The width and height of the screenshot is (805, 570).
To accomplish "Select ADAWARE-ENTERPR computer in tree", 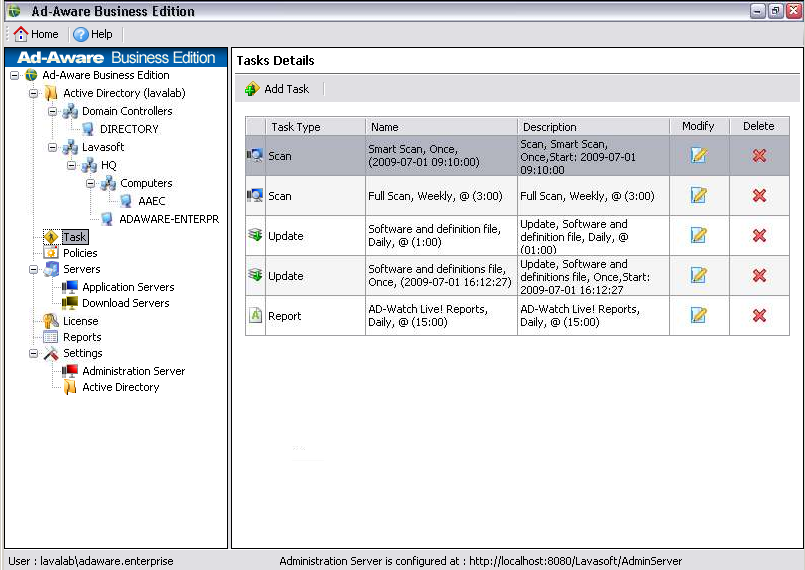I will (x=169, y=219).
